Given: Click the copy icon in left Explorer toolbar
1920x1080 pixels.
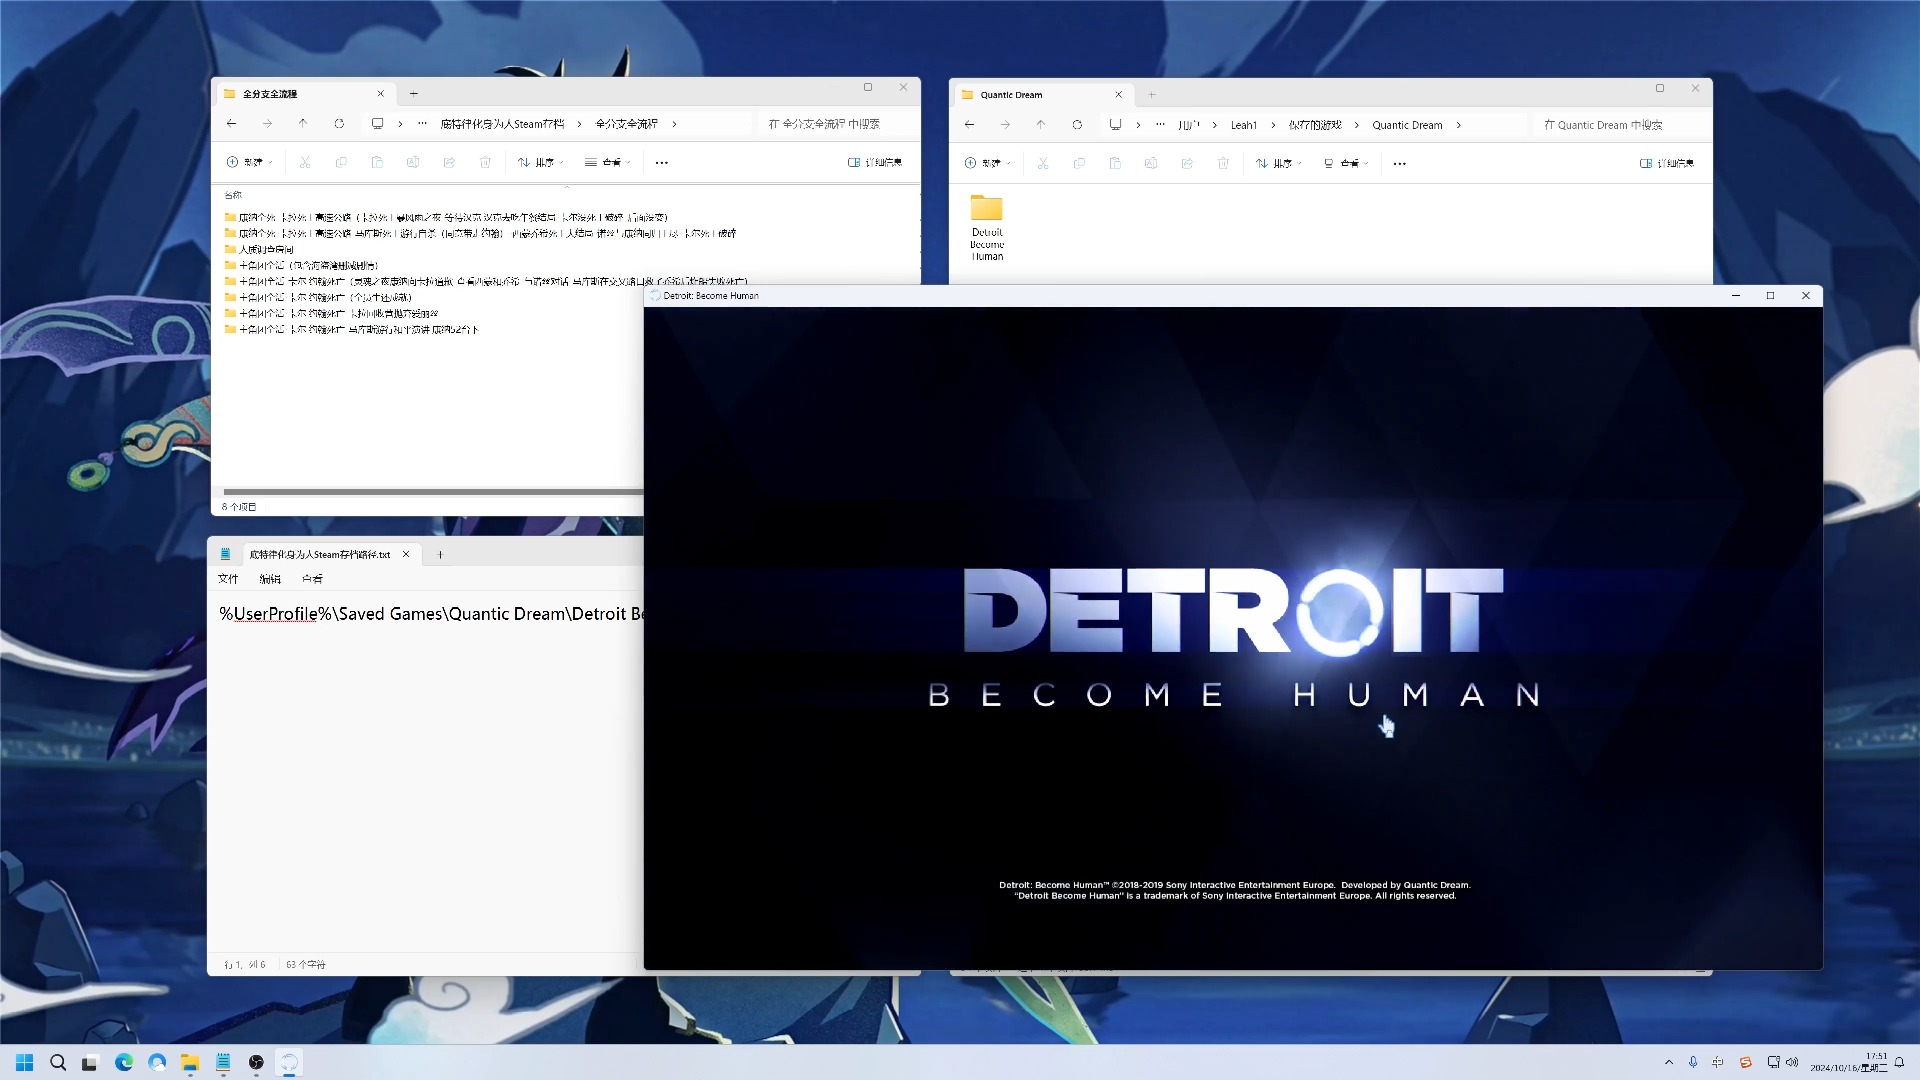Looking at the screenshot, I should coord(341,162).
